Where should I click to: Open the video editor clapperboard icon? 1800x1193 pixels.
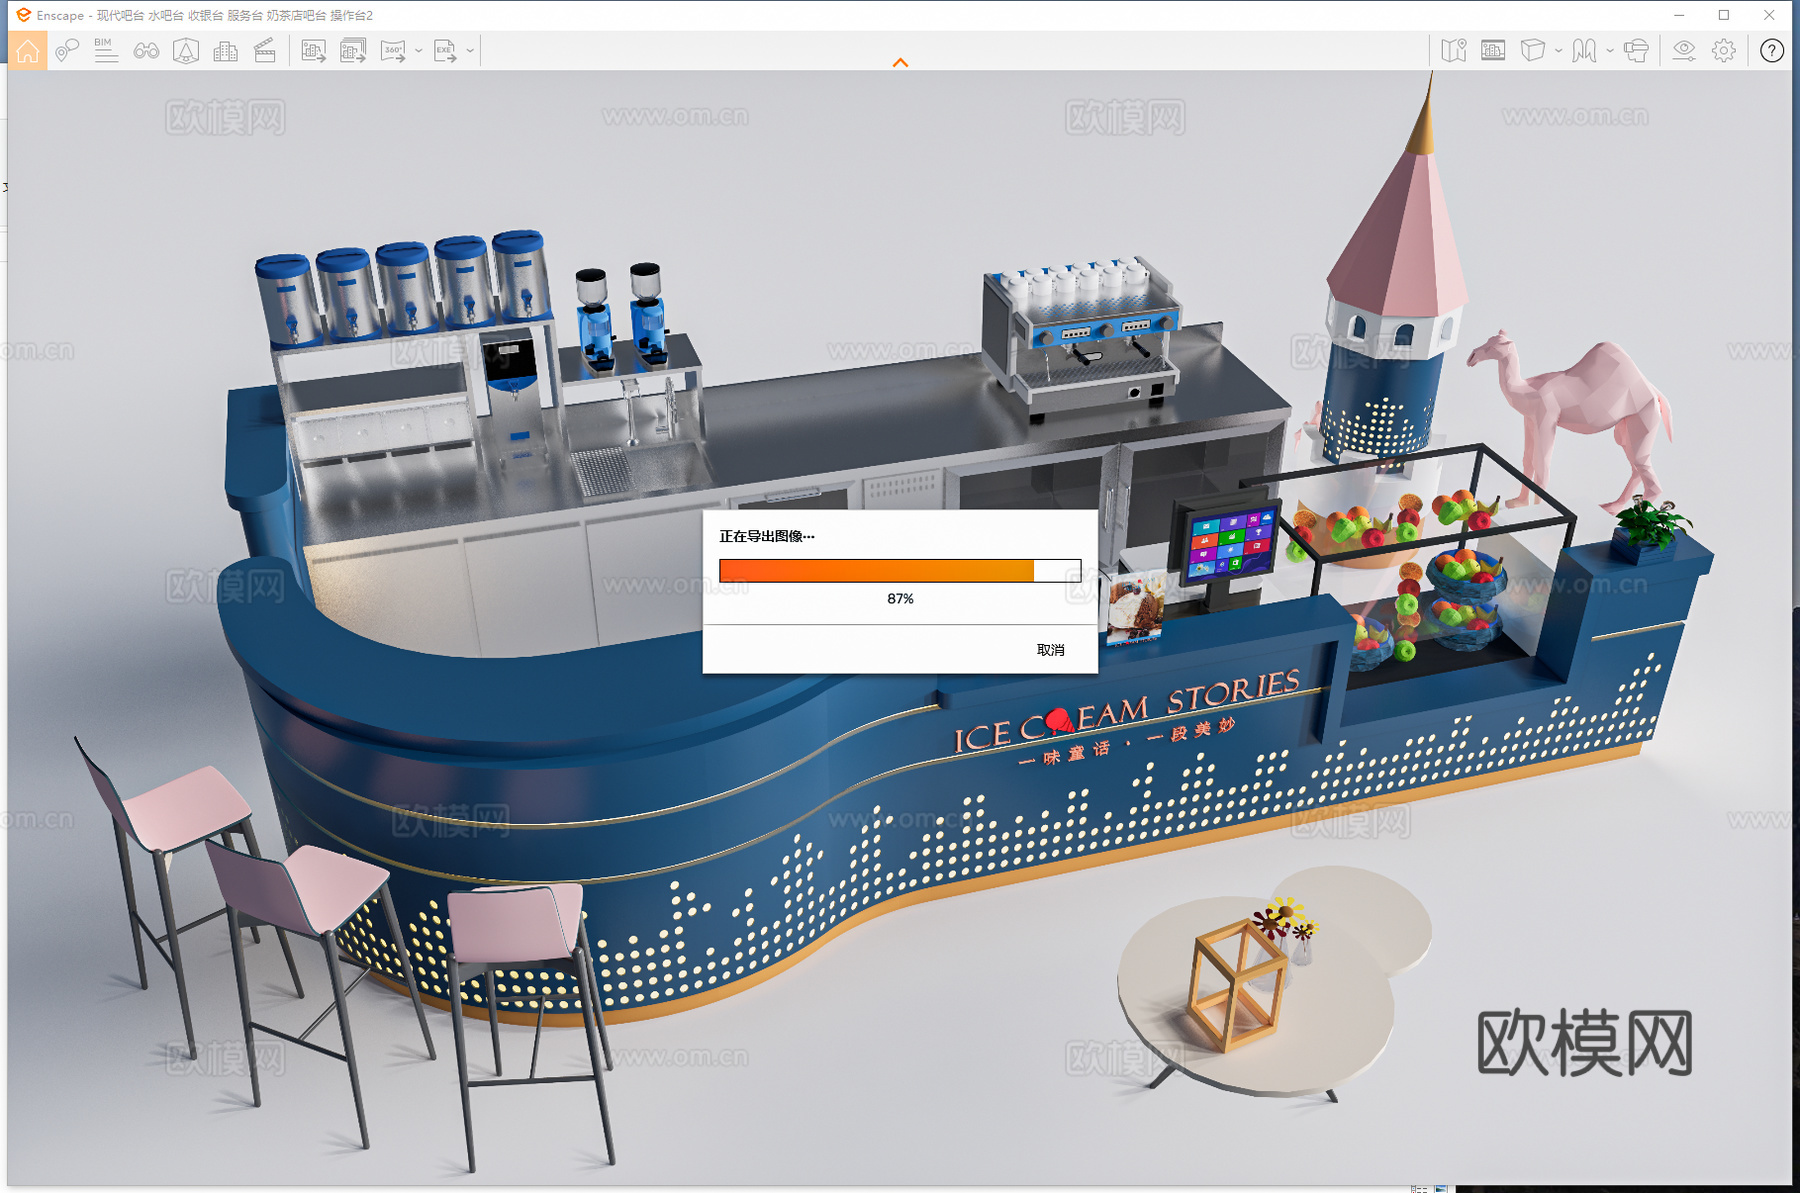click(x=265, y=50)
